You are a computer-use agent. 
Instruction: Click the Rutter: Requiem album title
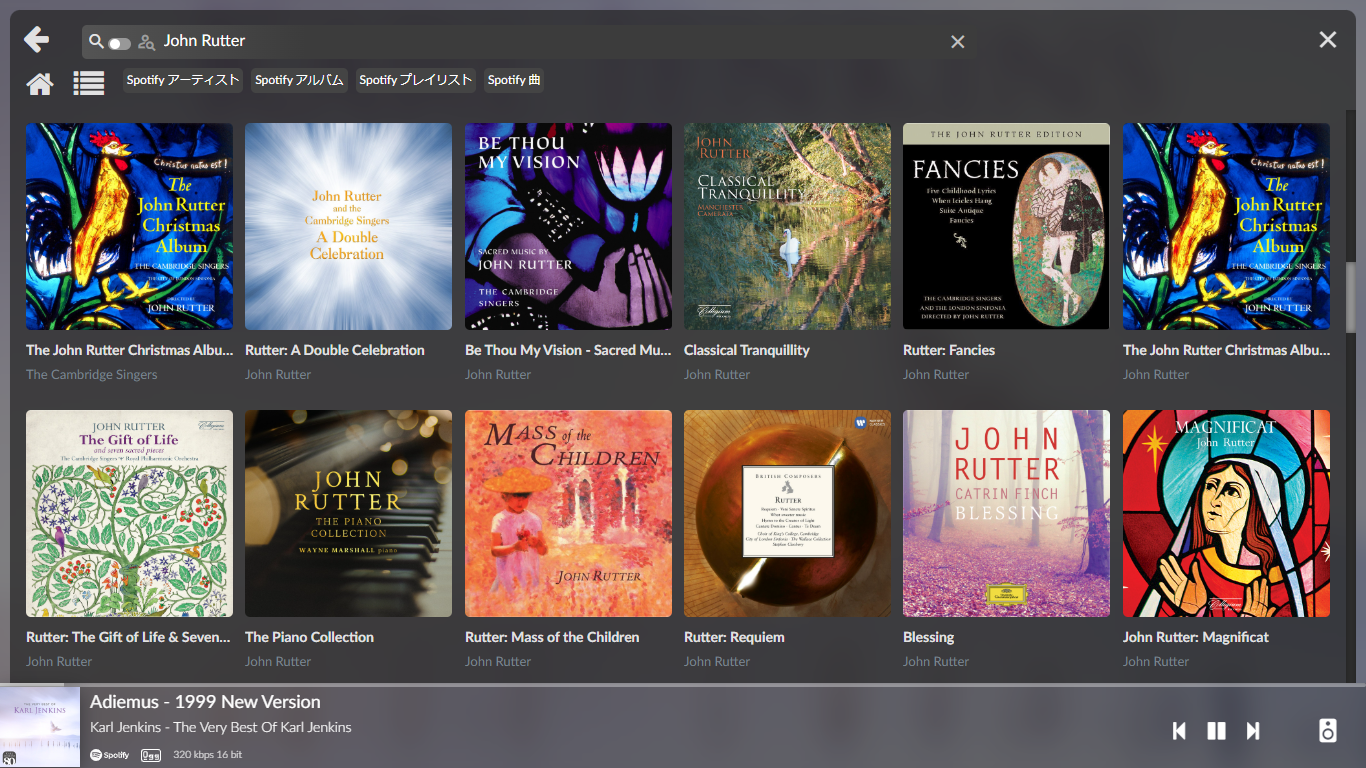pyautogui.click(x=734, y=637)
